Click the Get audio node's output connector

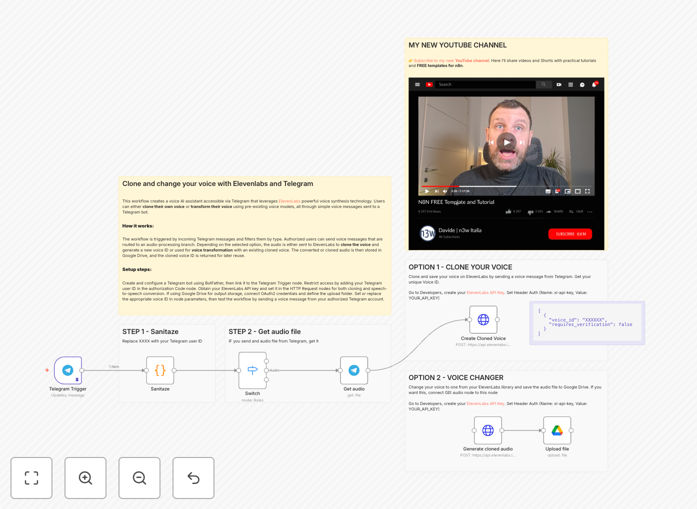tap(368, 370)
